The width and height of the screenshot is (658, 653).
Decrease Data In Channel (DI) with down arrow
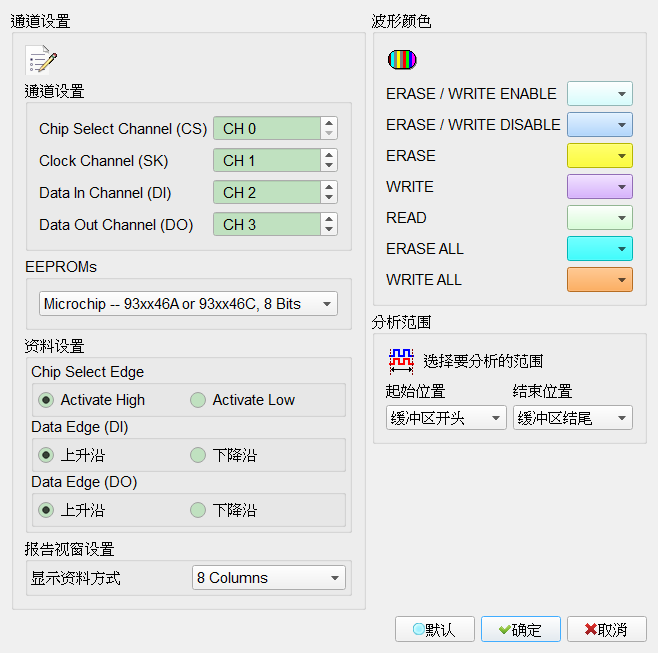pos(329,197)
